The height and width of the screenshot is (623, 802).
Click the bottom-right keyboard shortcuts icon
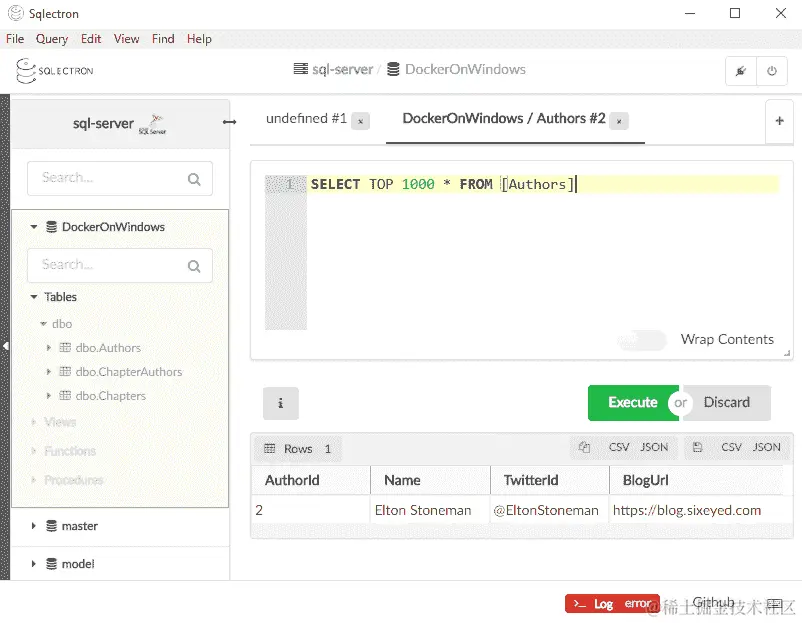775,604
